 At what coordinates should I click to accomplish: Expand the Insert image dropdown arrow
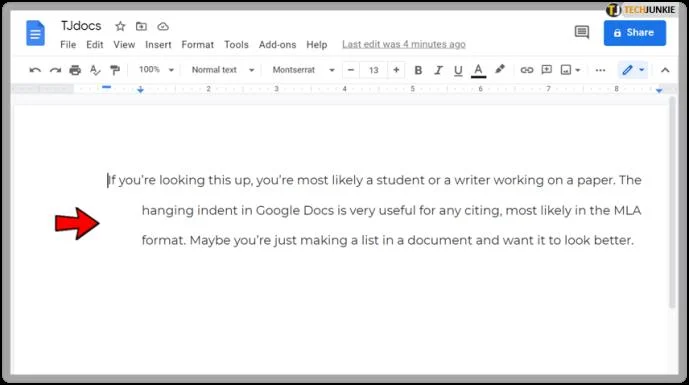pos(578,70)
